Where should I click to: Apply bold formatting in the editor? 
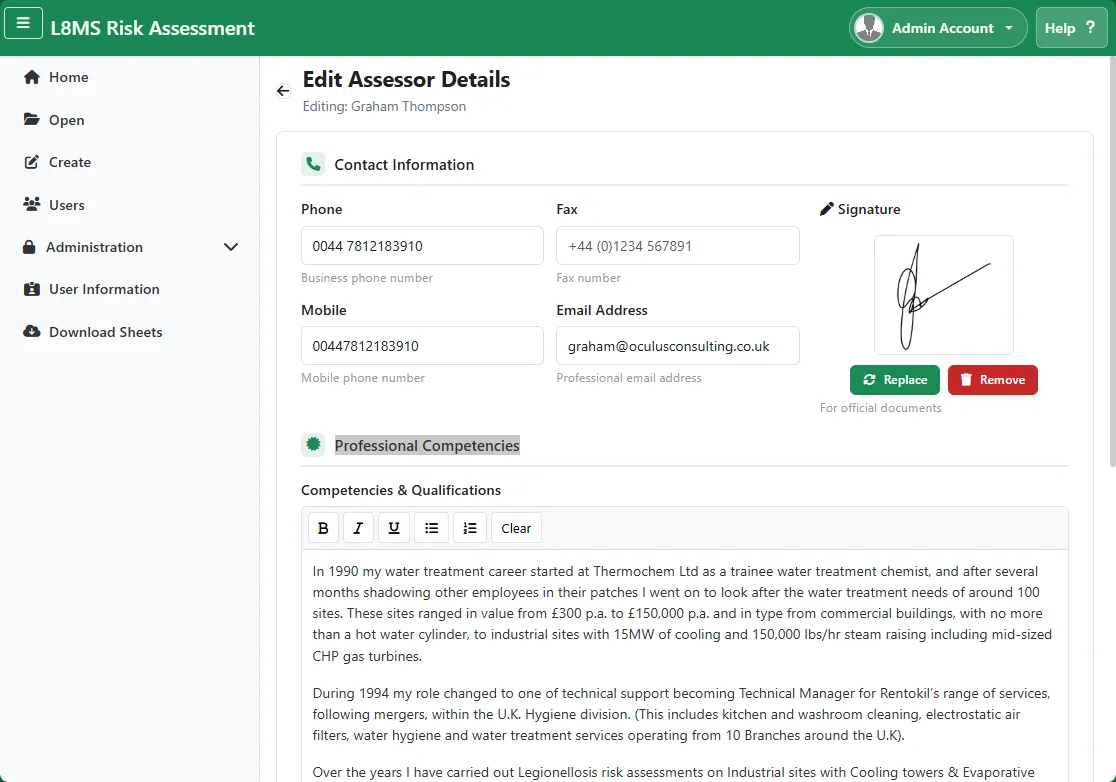(323, 528)
